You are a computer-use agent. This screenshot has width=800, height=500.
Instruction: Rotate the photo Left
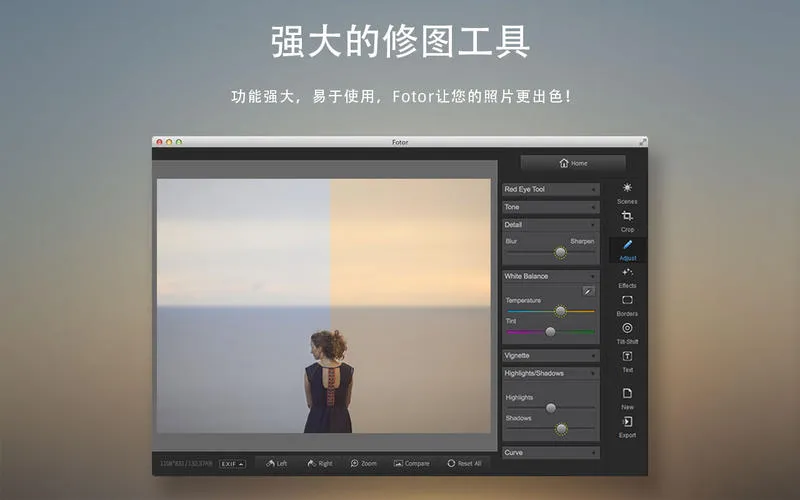click(276, 463)
